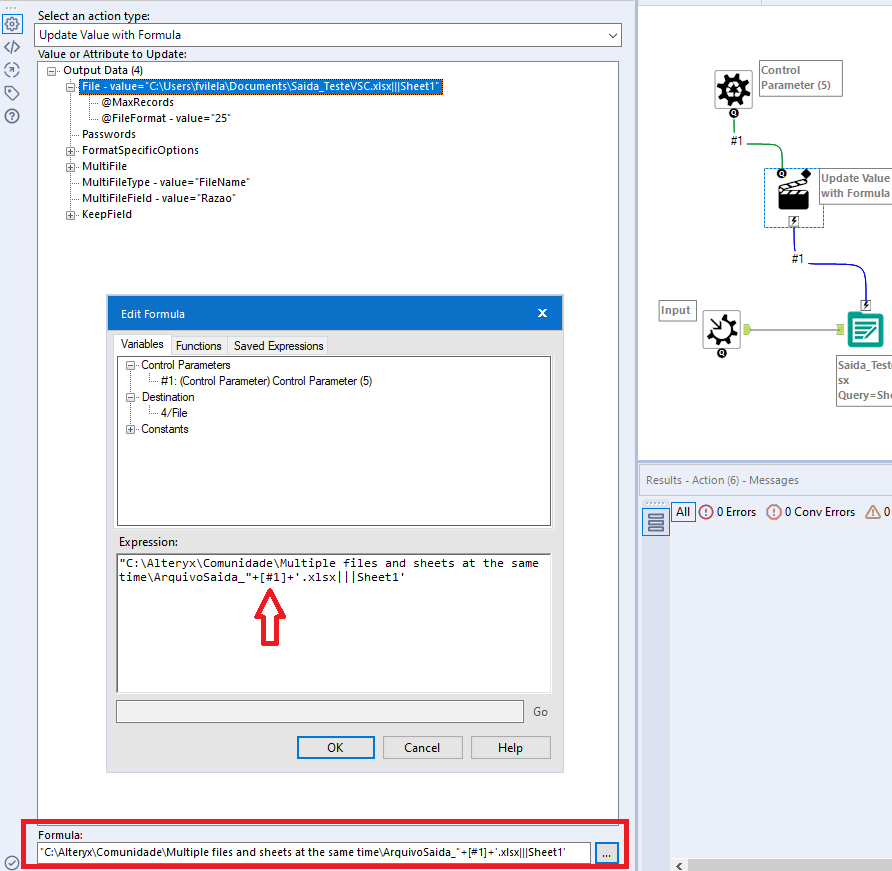892x871 pixels.
Task: Select the #1 Control Parameter (5) variable
Action: pyautogui.click(x=266, y=381)
